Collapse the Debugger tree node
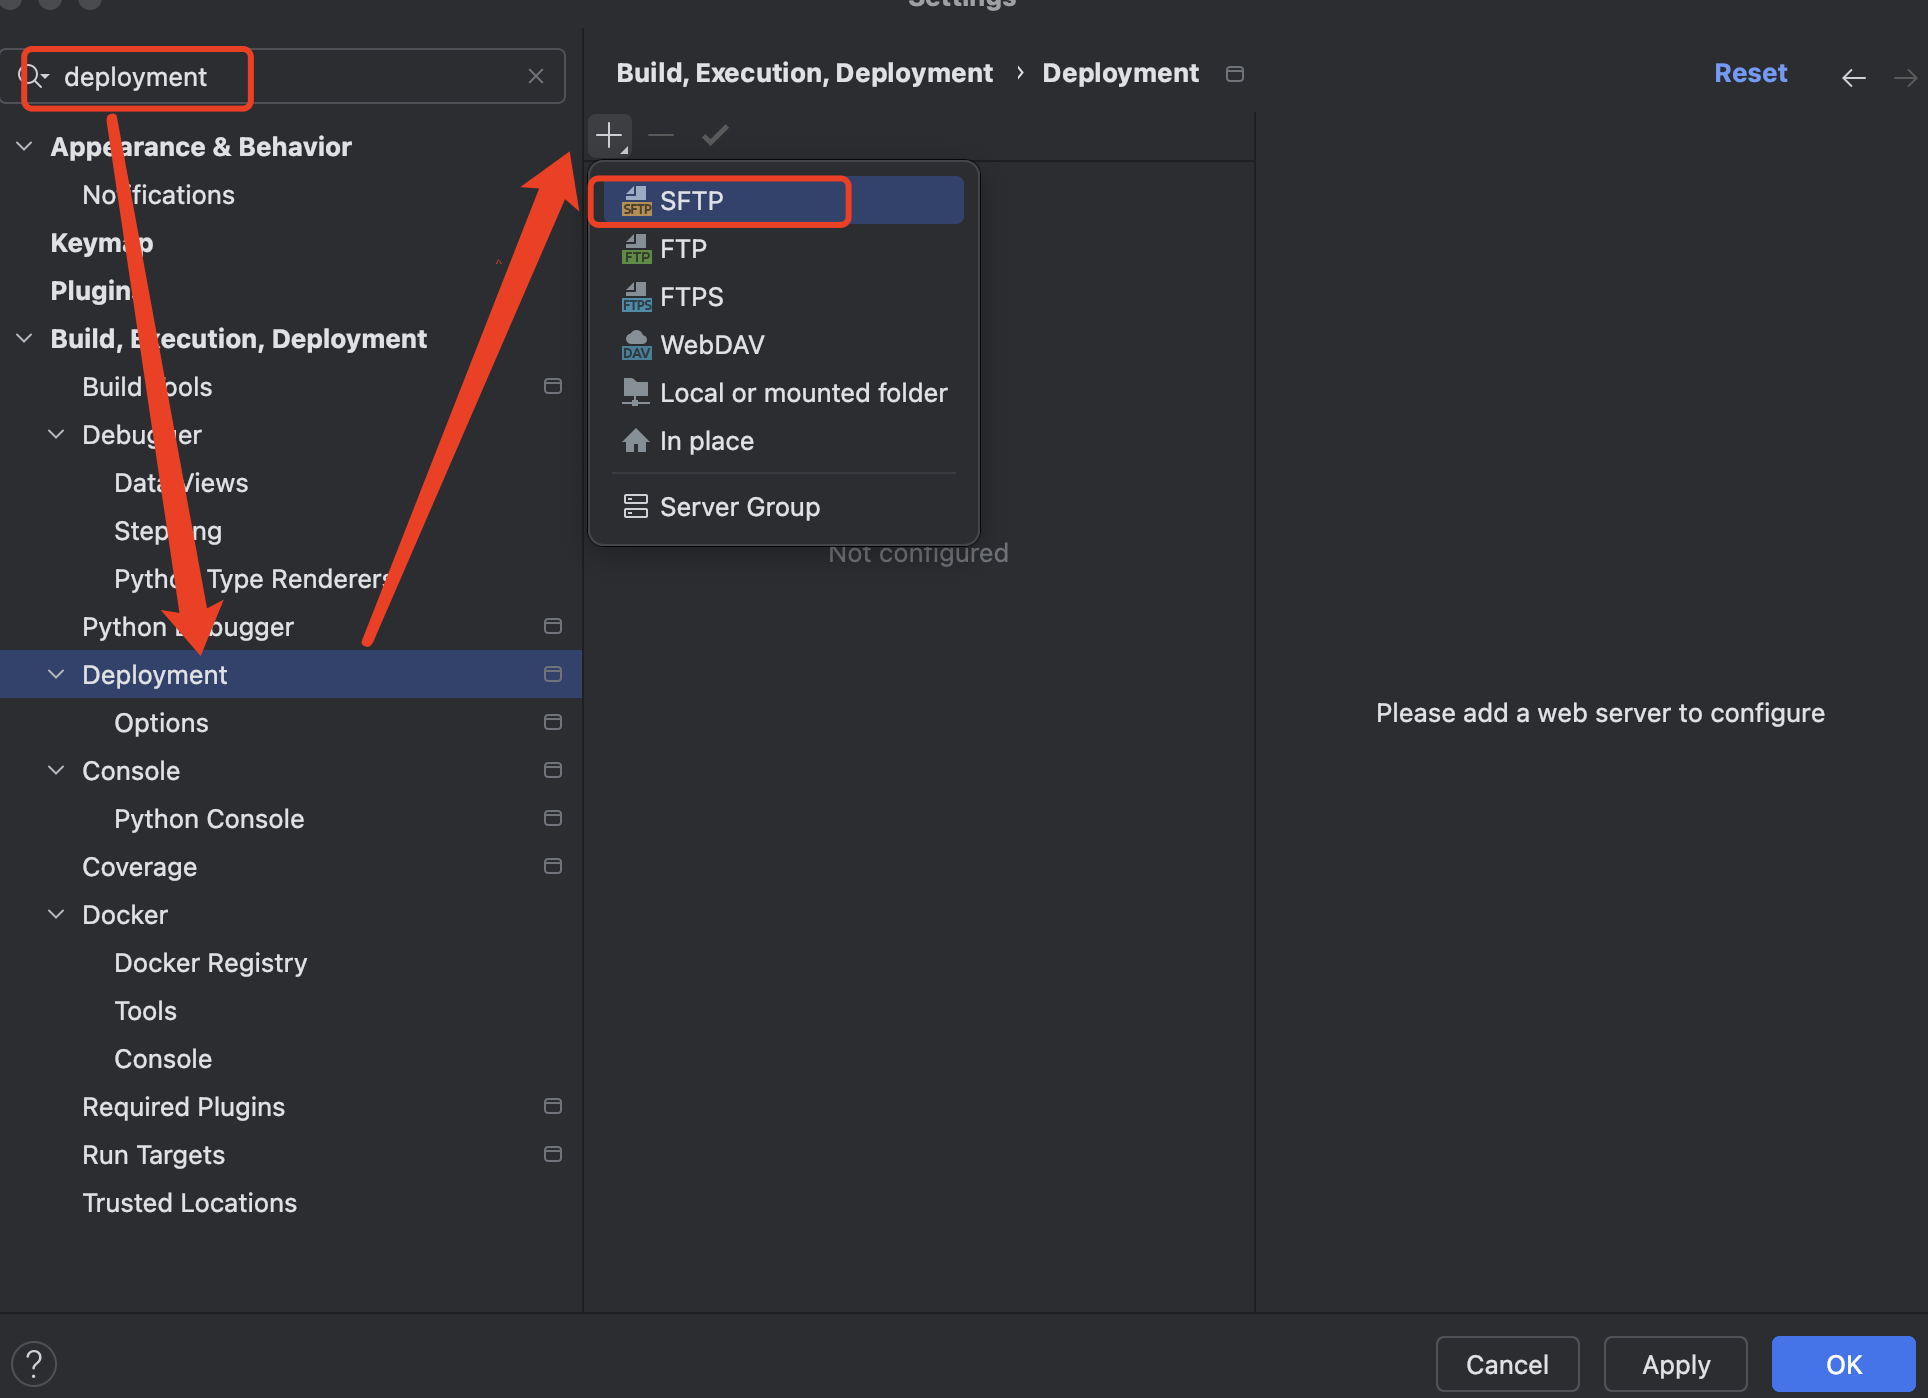The height and width of the screenshot is (1398, 1928). 56,435
